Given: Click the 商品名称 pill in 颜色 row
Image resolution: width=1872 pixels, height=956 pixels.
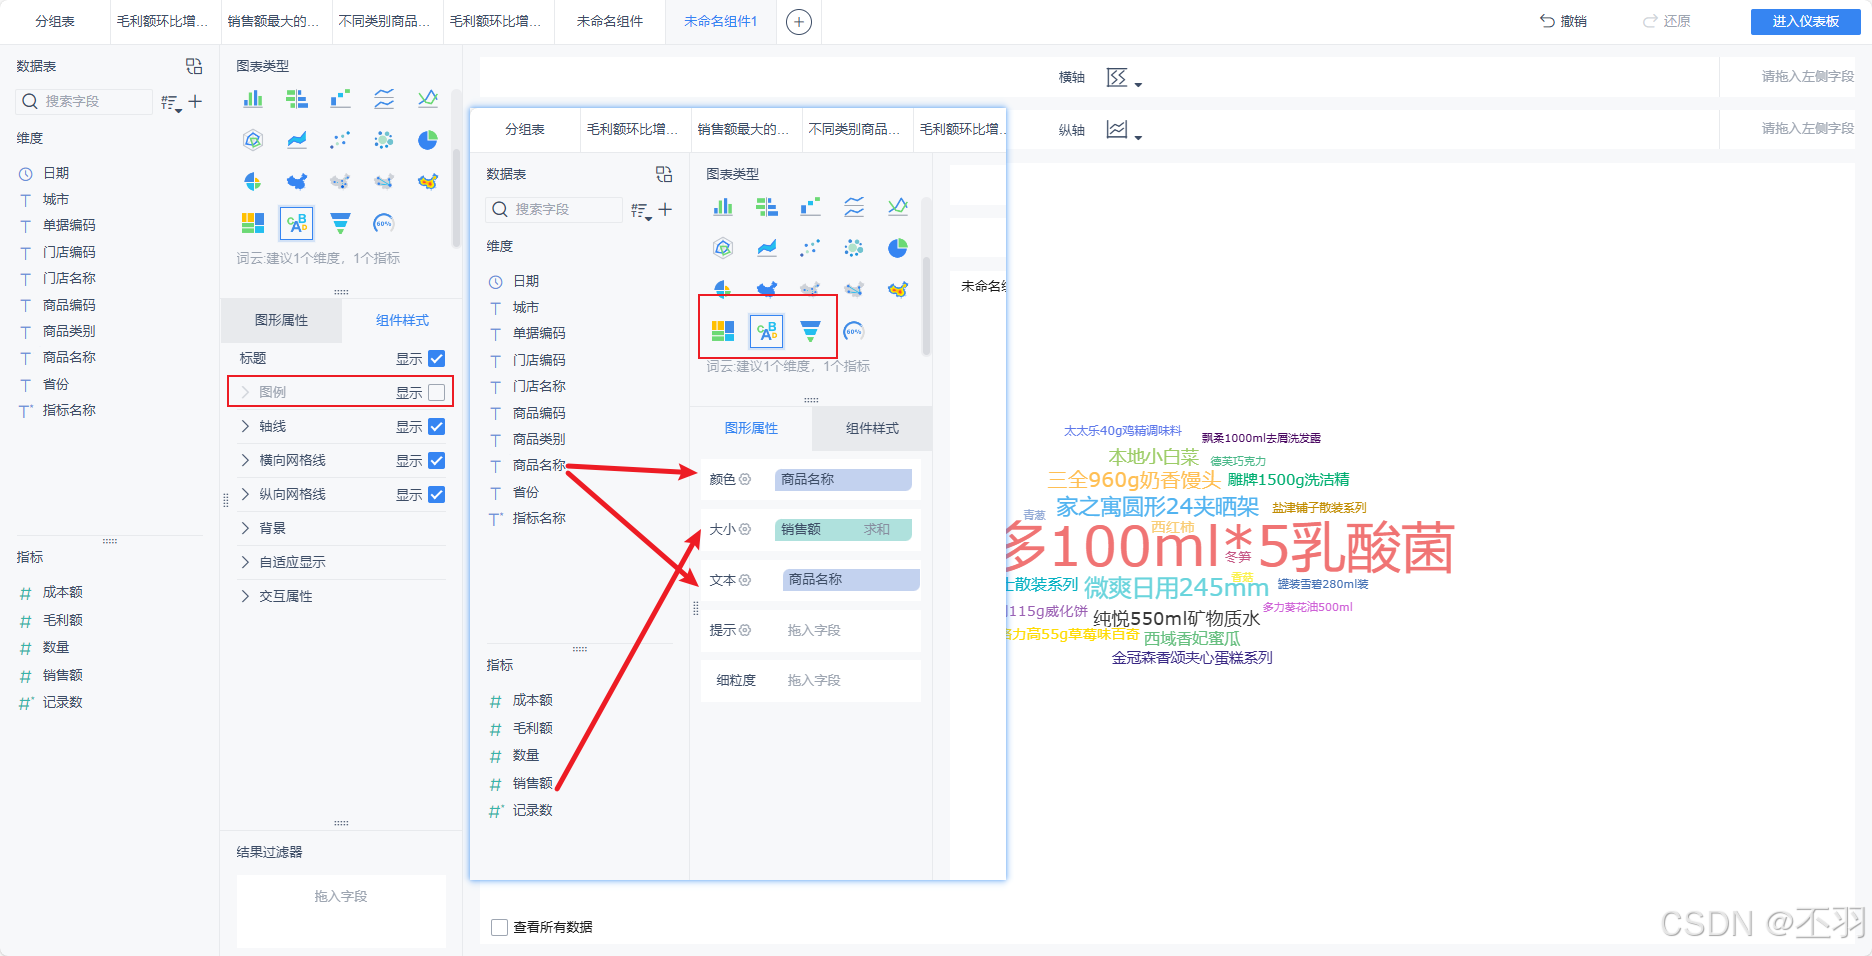Looking at the screenshot, I should click(x=843, y=479).
